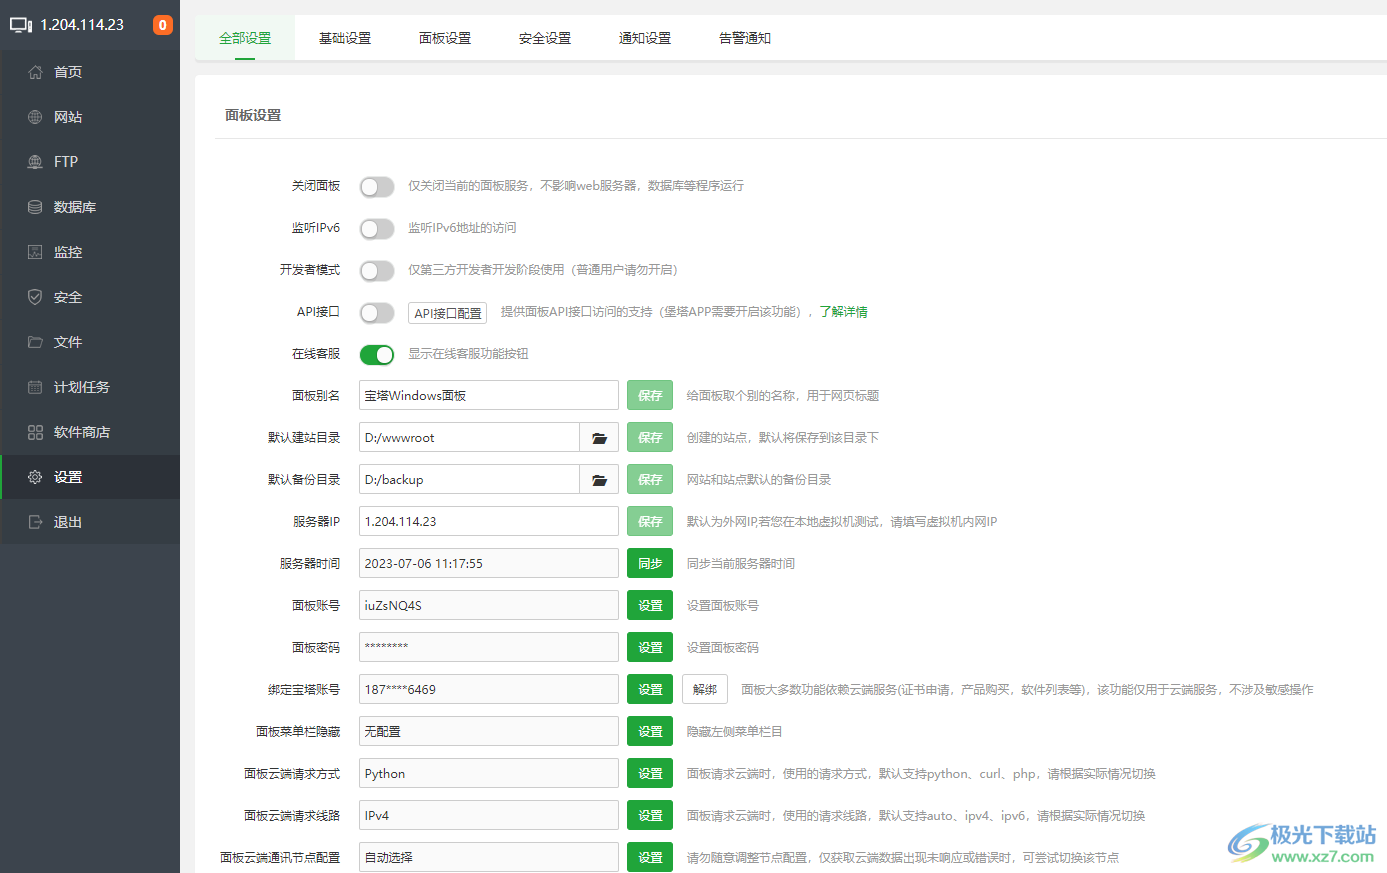Focus the 默认建站目录 path field
Screen dimensions: 1387x873
(x=470, y=438)
